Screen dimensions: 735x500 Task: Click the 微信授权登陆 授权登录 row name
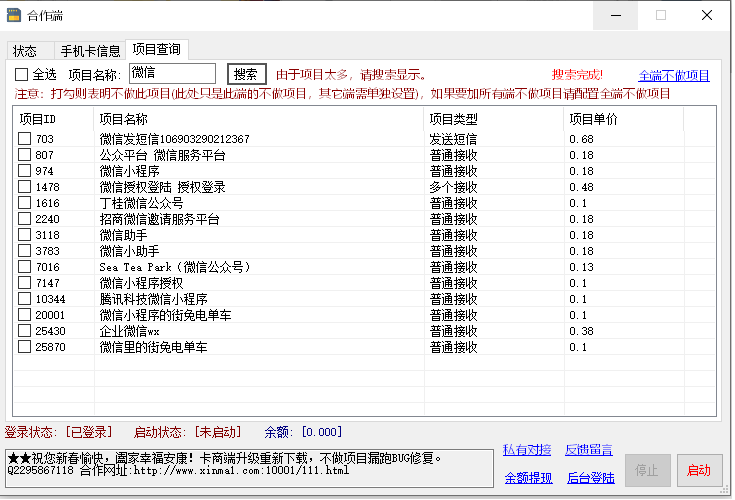click(x=162, y=187)
